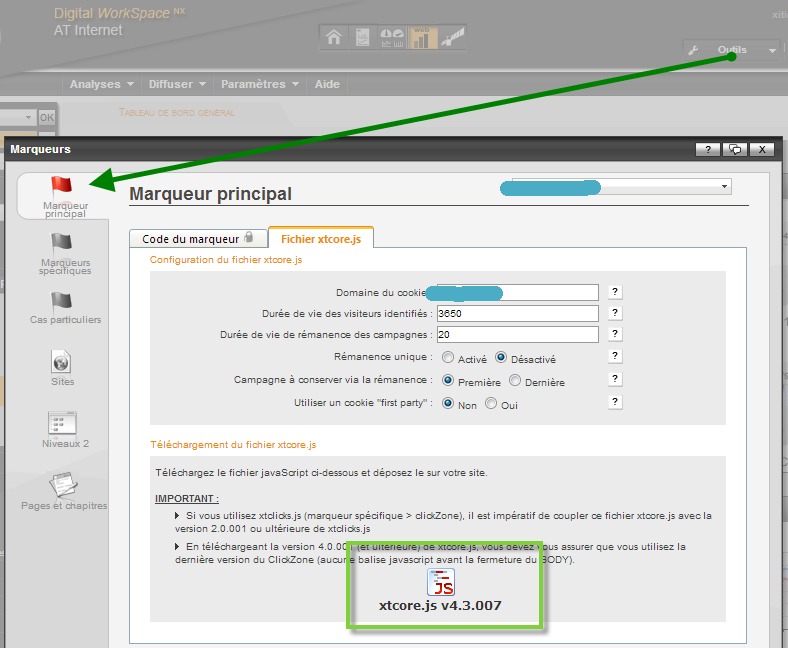This screenshot has height=648, width=788.
Task: Click the visitor lifetime field showing 3650
Action: pyautogui.click(x=518, y=313)
